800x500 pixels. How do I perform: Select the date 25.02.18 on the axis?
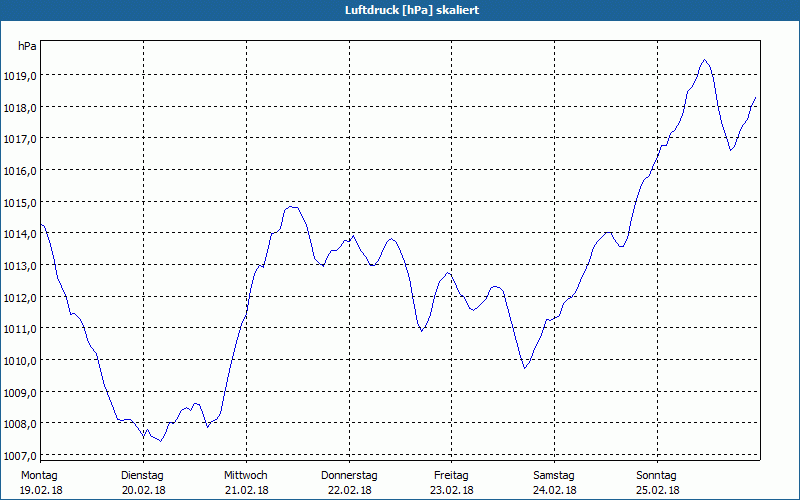657,490
